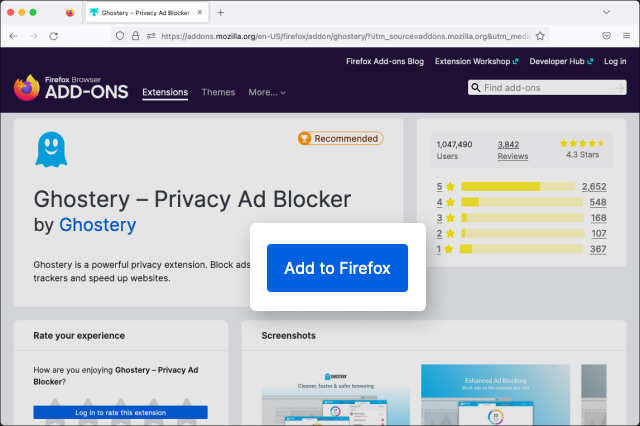Click into the Find add-ons search field

[x=553, y=88]
